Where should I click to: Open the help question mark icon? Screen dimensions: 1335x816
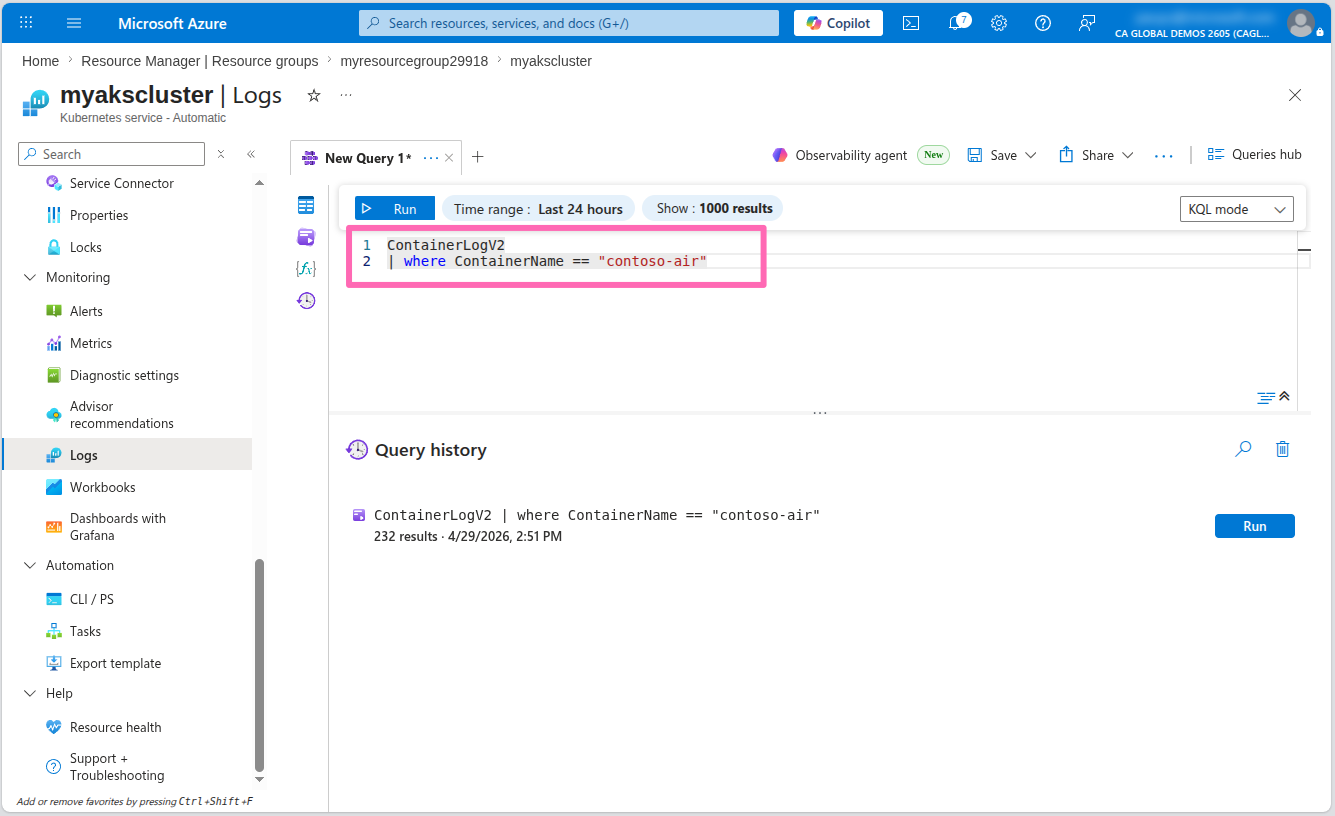[x=1043, y=23]
